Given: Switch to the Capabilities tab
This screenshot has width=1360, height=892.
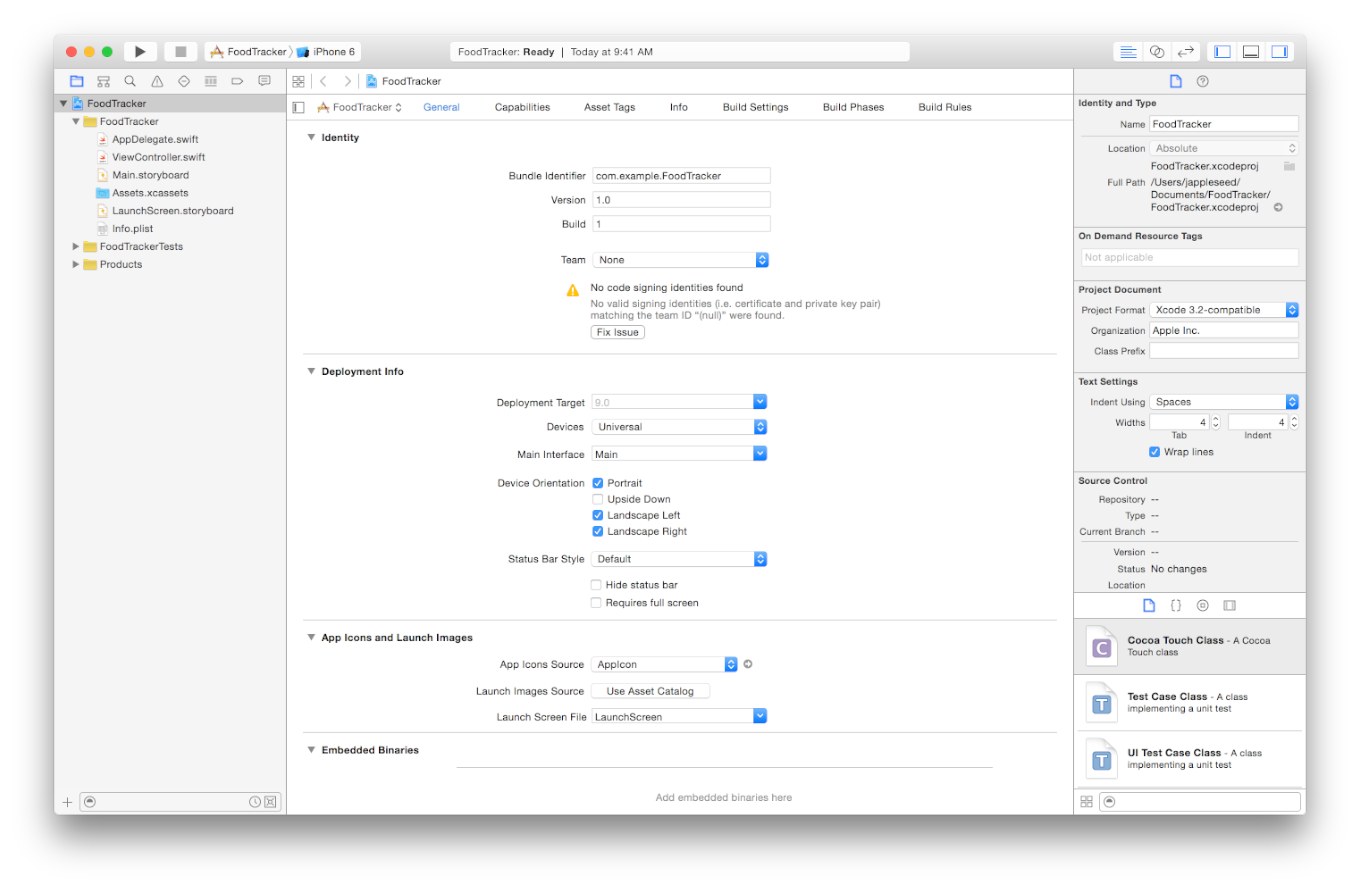Looking at the screenshot, I should [x=522, y=107].
